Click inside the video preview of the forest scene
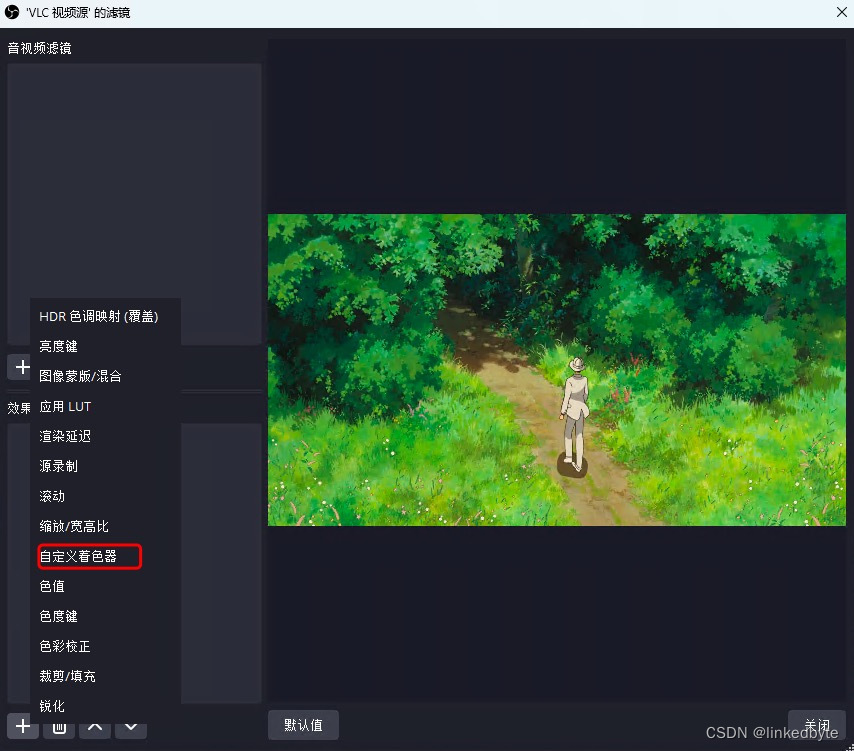The image size is (854, 751). tap(556, 370)
